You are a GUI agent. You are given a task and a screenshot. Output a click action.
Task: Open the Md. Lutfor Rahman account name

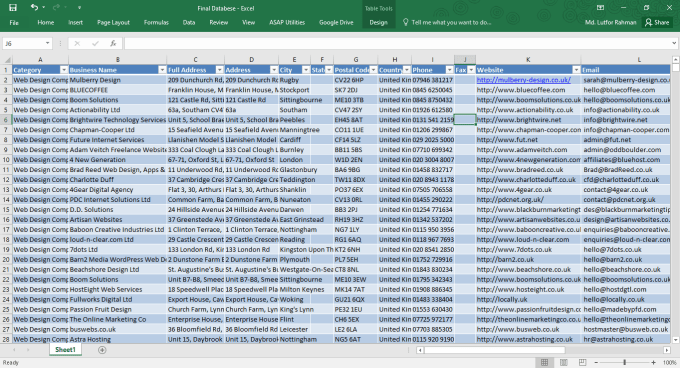pyautogui.click(x=611, y=23)
